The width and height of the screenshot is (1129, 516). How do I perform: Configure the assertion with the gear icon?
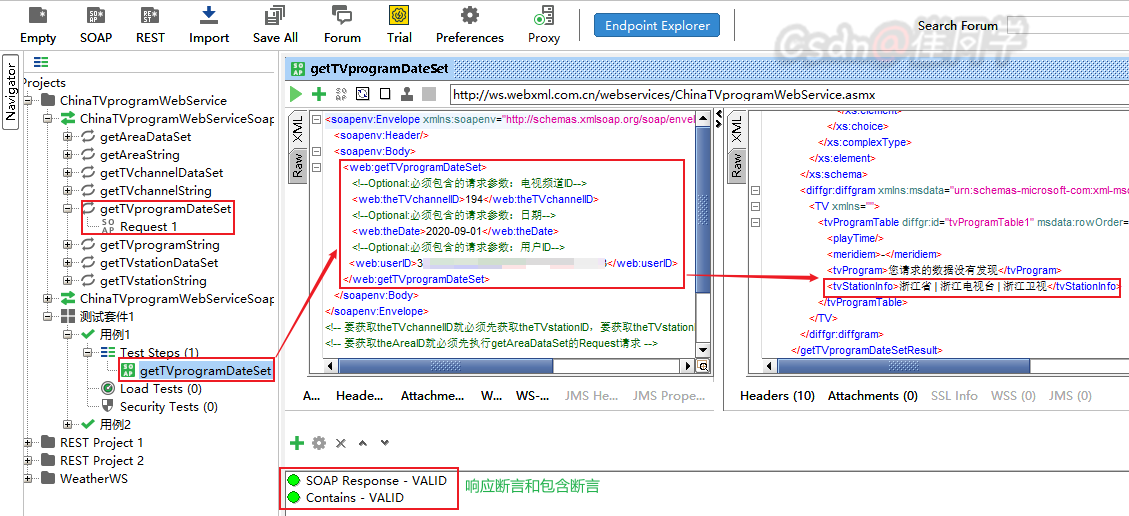(319, 443)
